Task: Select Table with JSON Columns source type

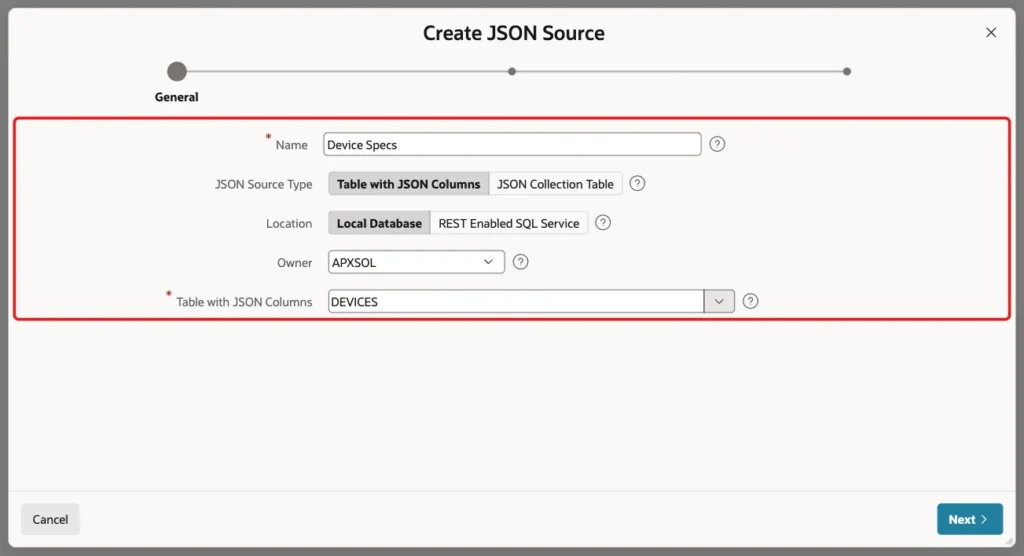Action: 409,184
